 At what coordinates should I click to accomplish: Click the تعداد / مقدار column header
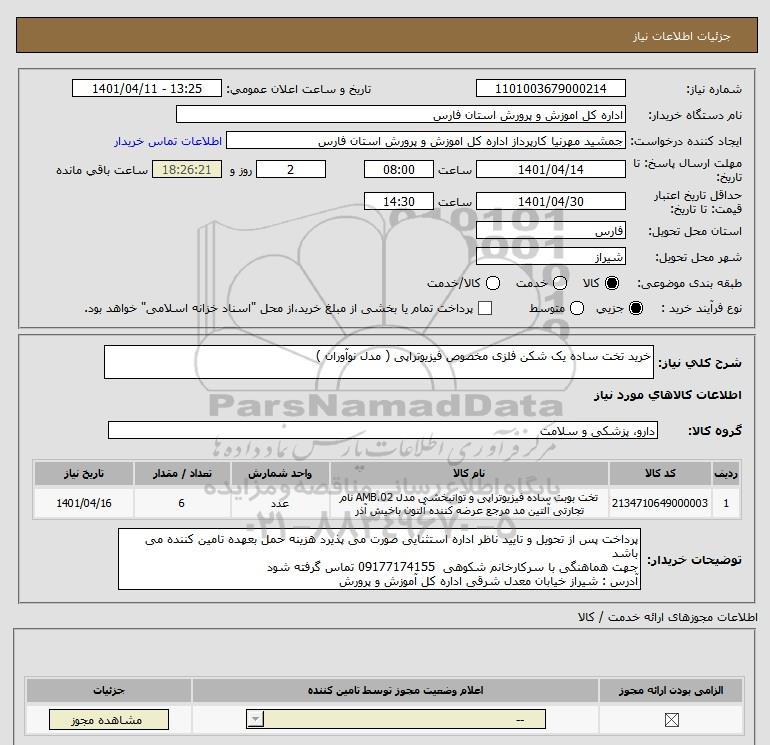click(182, 473)
